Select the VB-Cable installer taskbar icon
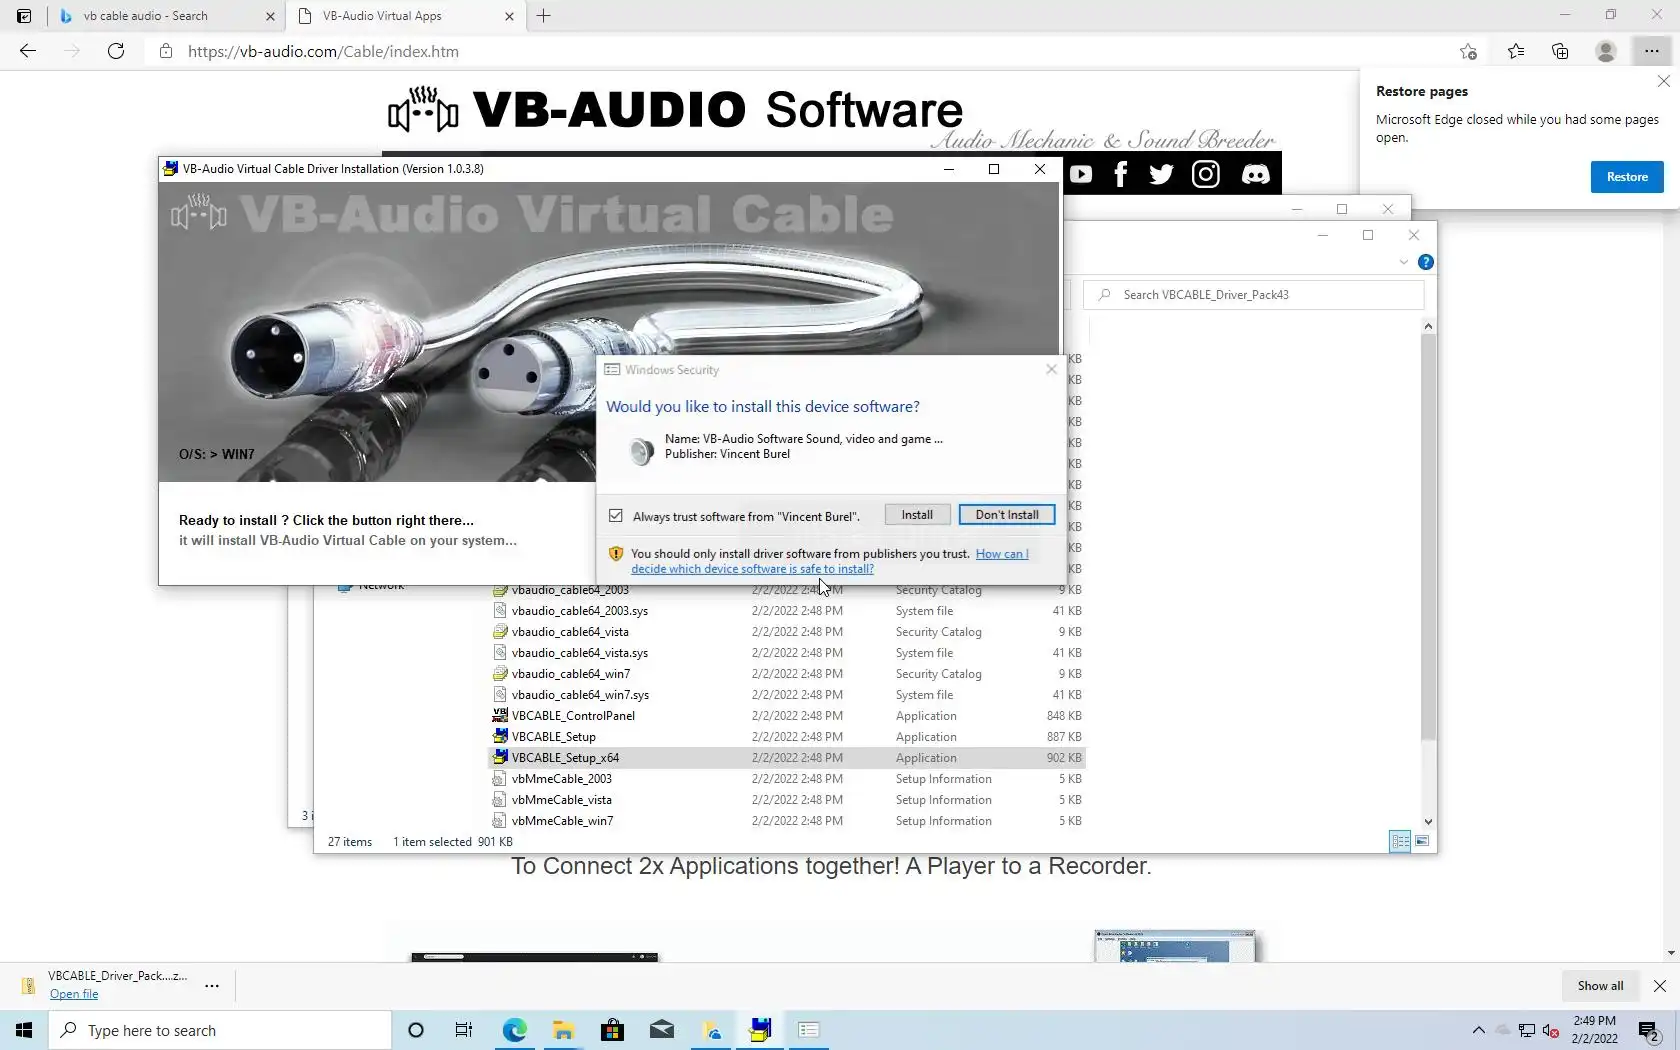 760,1030
